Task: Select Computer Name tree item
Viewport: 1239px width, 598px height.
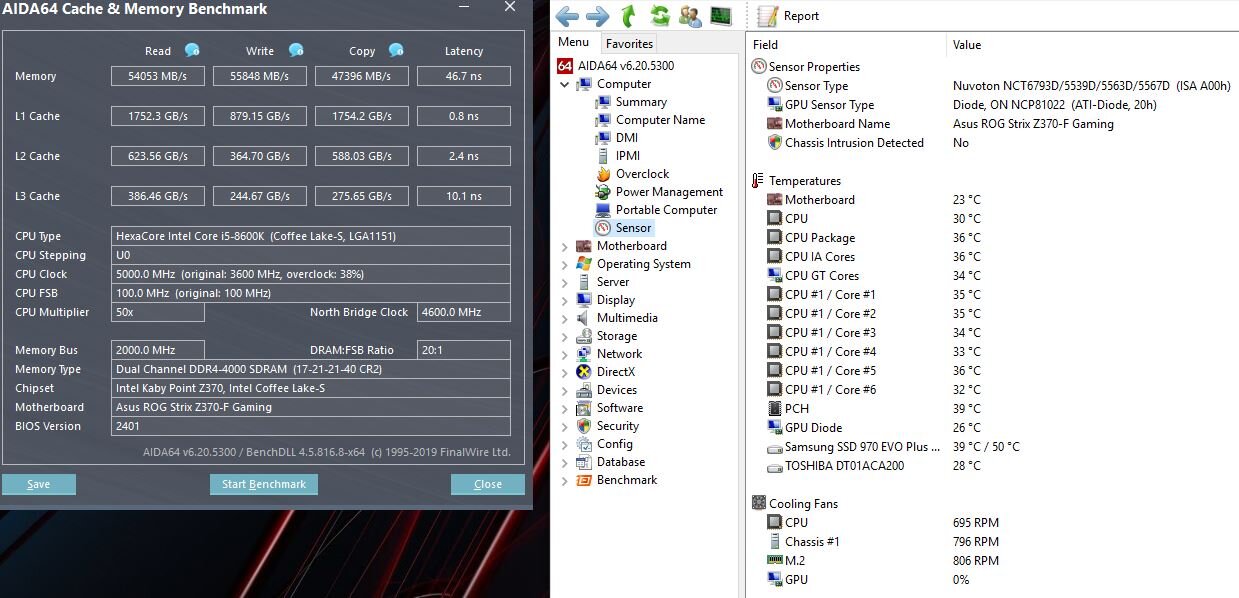Action: coord(660,120)
